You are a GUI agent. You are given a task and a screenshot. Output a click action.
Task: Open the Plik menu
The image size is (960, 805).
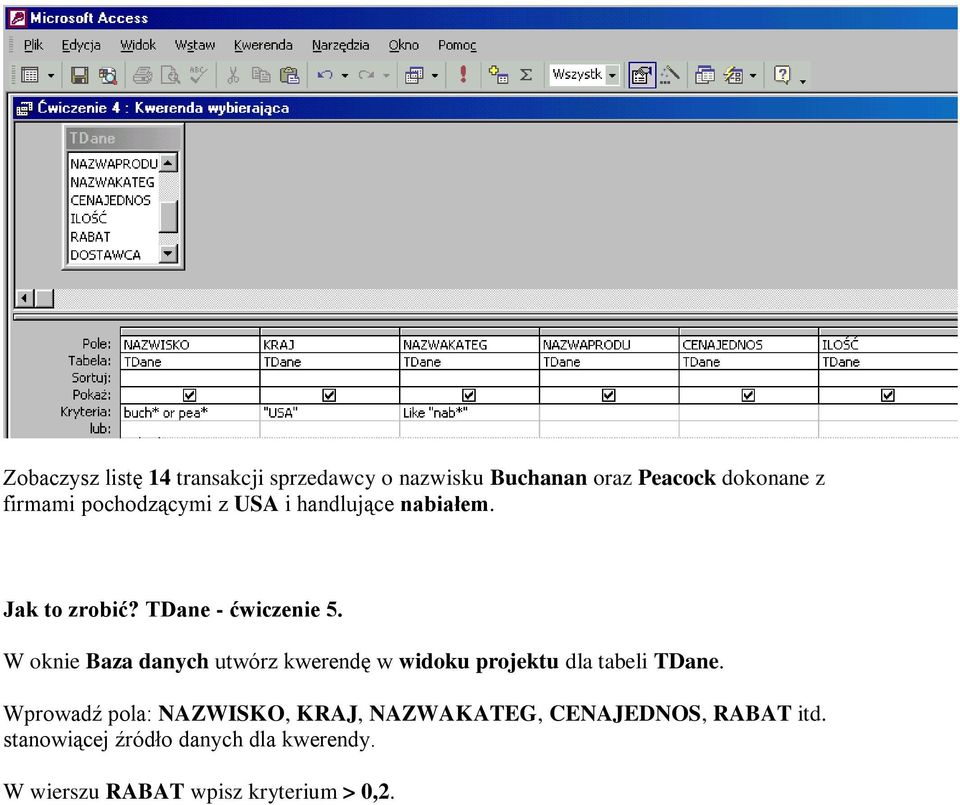[x=33, y=45]
